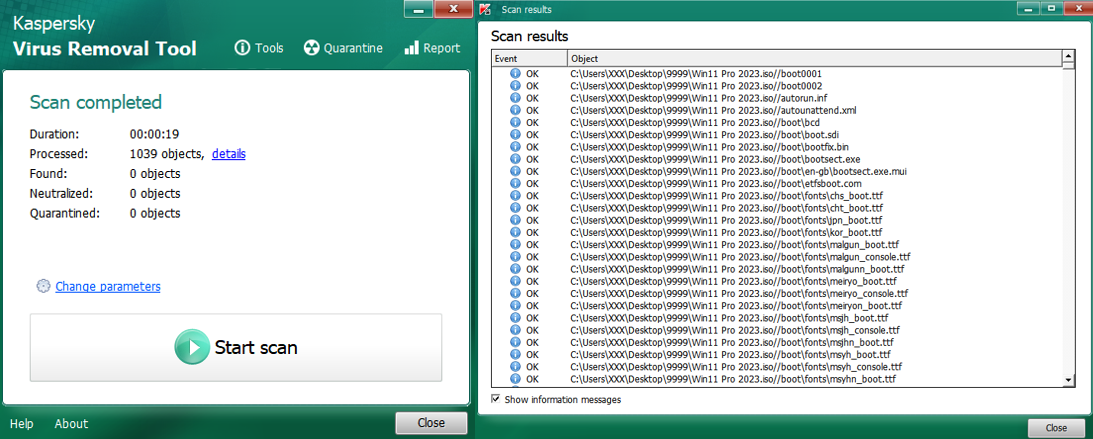Open the Quarantine section
1093x439 pixels.
pyautogui.click(x=343, y=48)
